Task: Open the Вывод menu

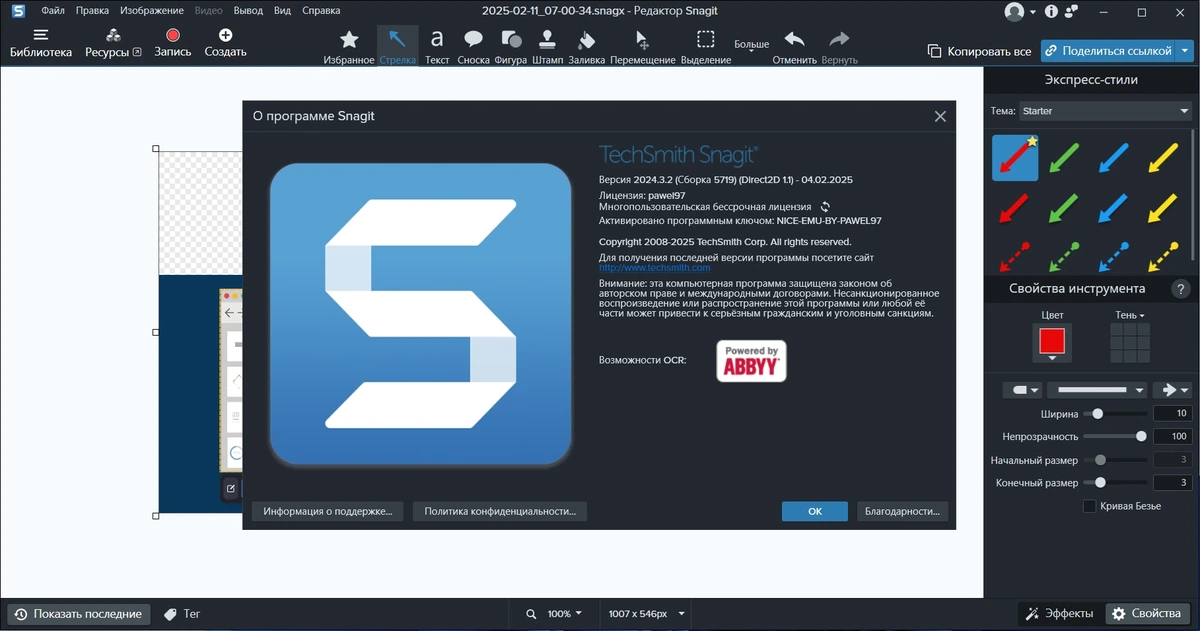Action: [248, 11]
